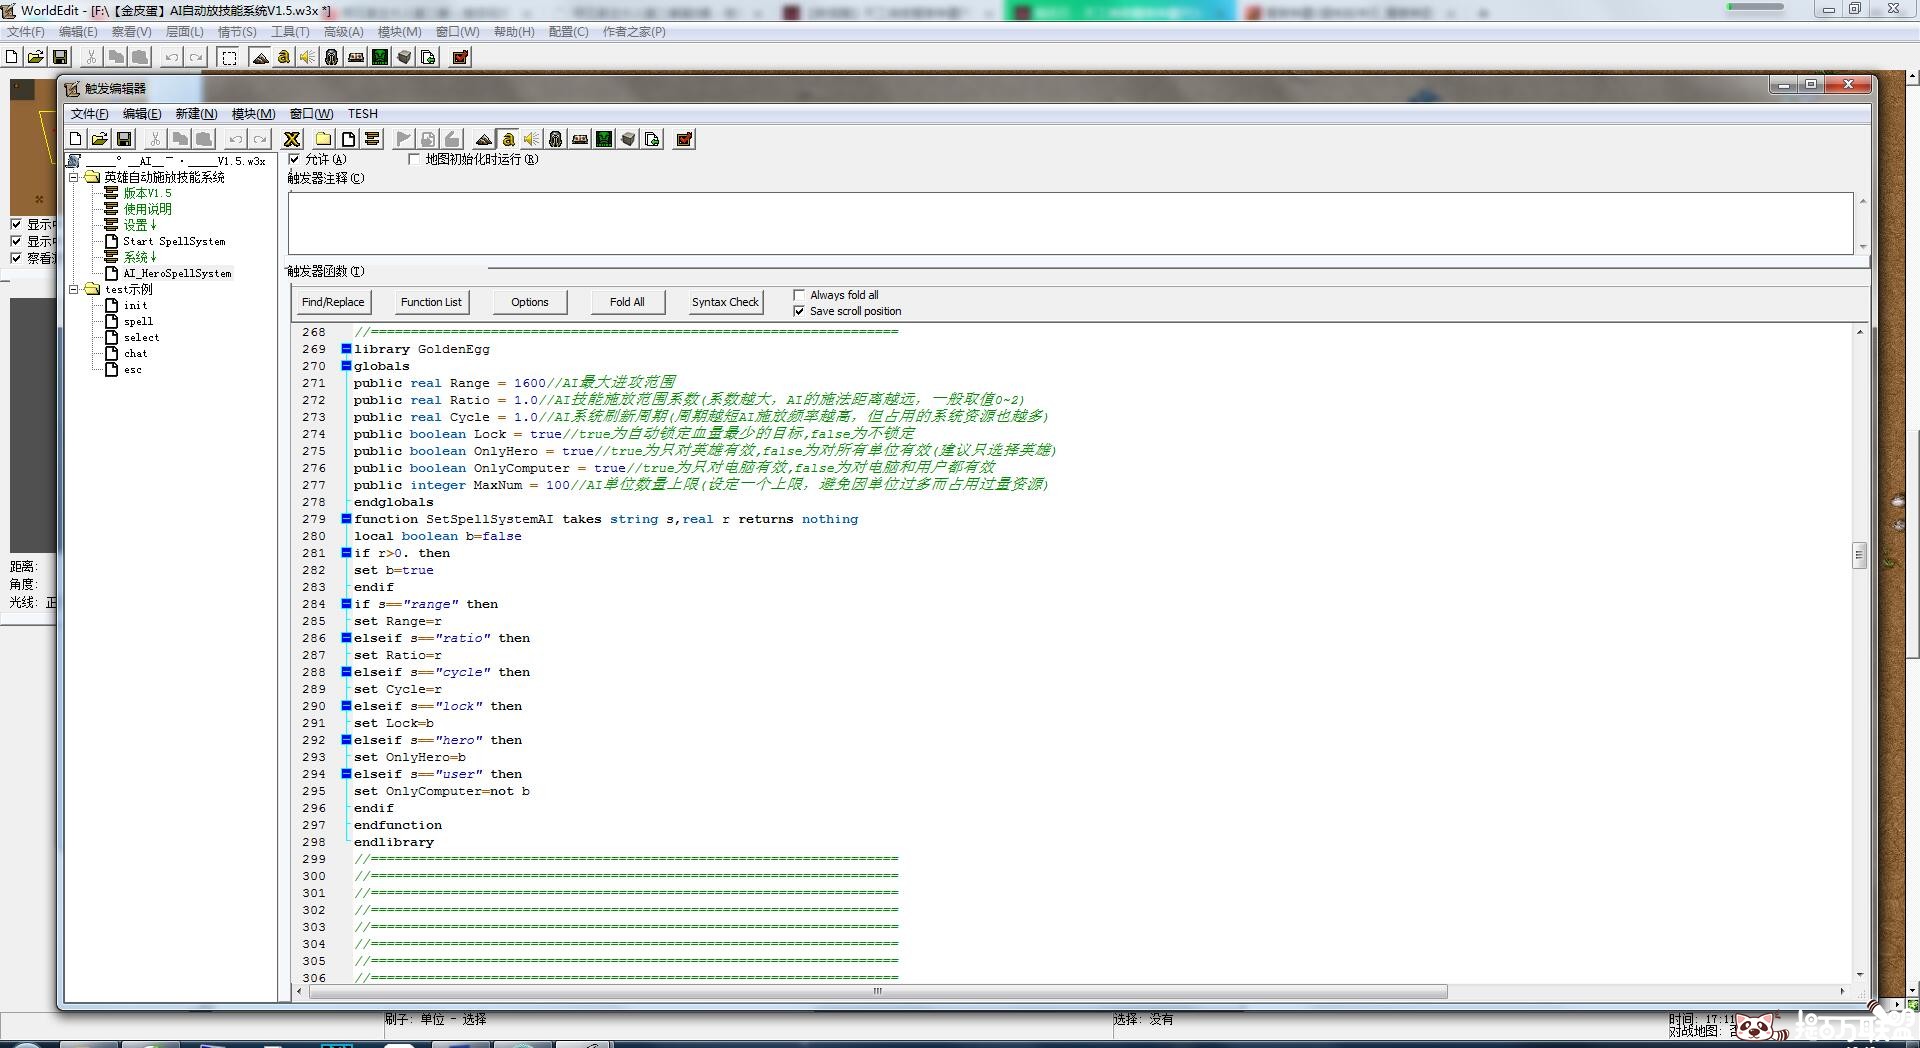Enable 地图初始化时运行 checkbox

[414, 159]
